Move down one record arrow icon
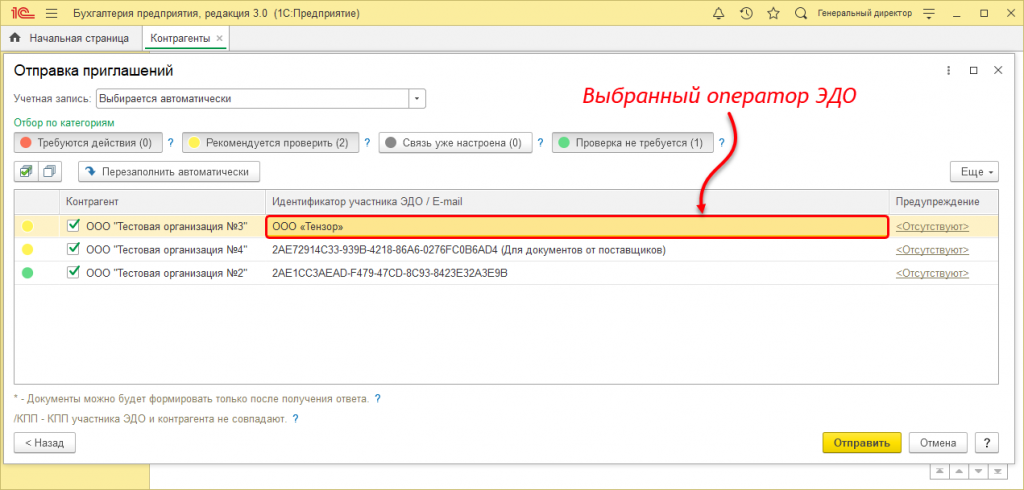This screenshot has height=490, width=1024. (x=977, y=472)
